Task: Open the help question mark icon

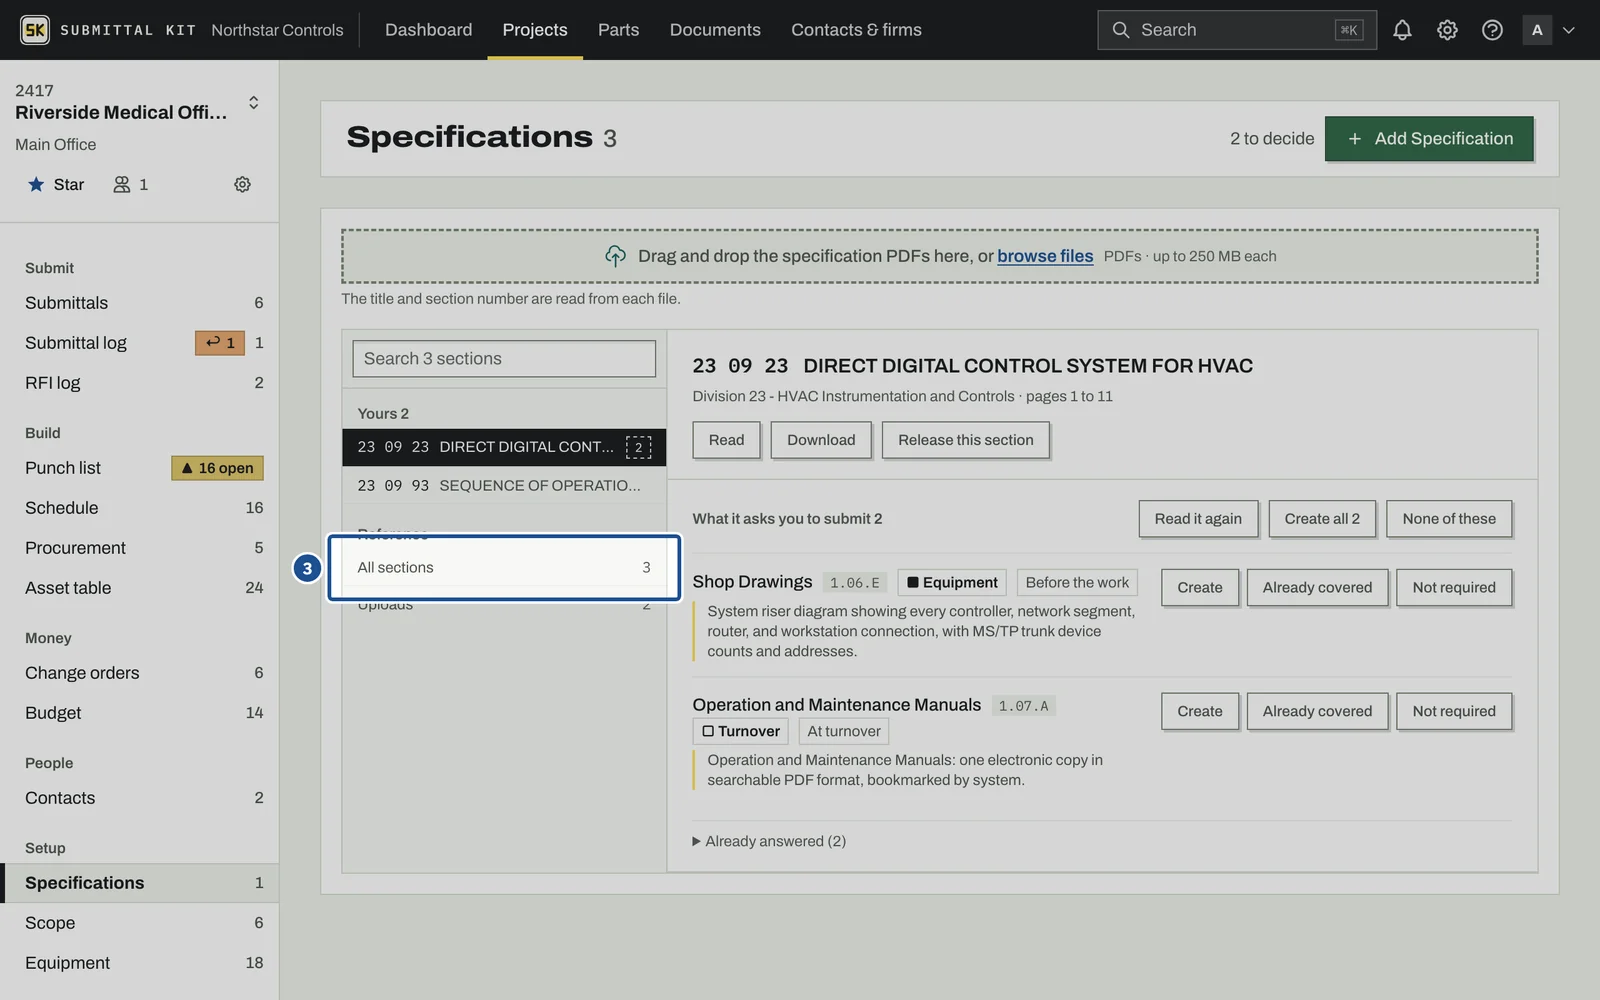Action: pos(1492,30)
